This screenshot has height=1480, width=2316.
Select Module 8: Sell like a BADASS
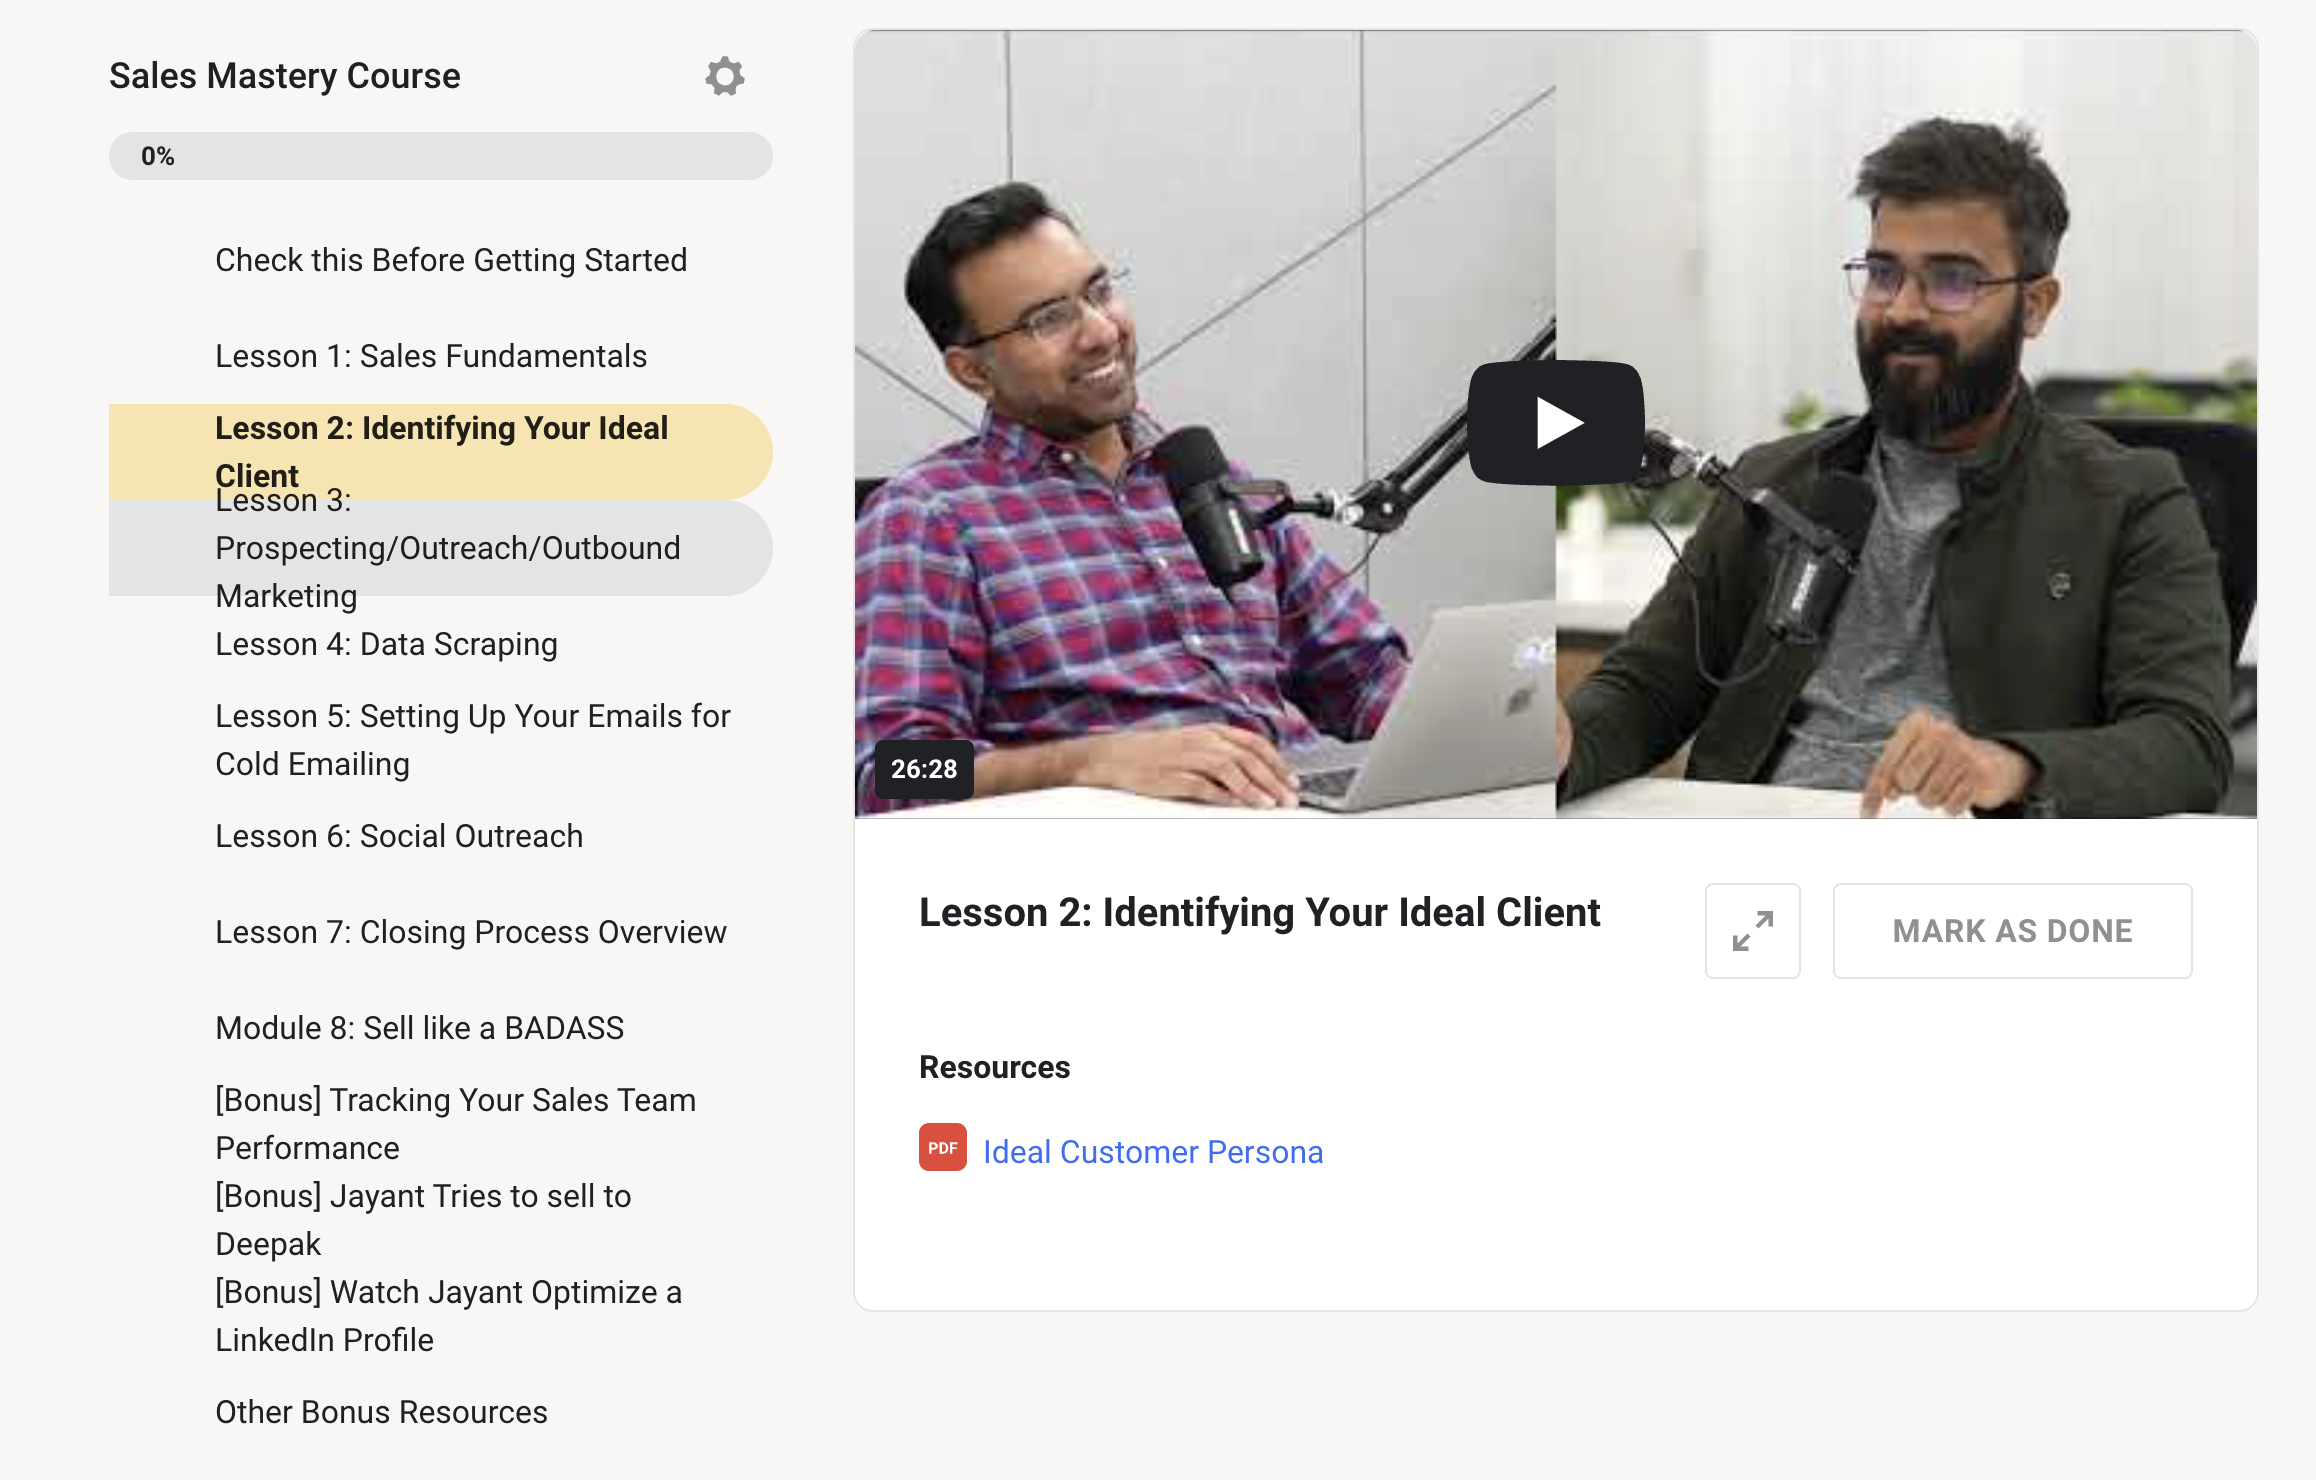(x=419, y=1027)
